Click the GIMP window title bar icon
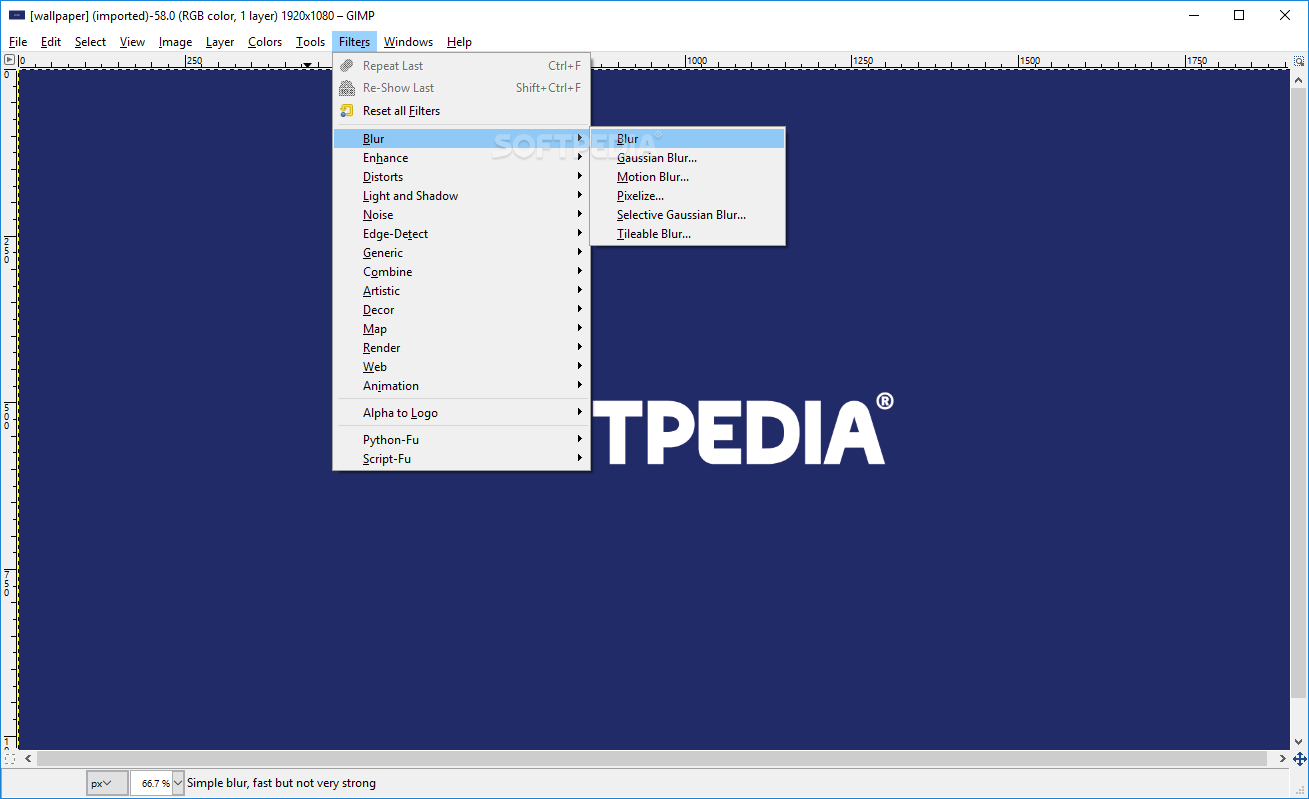1309x799 pixels. 16,15
